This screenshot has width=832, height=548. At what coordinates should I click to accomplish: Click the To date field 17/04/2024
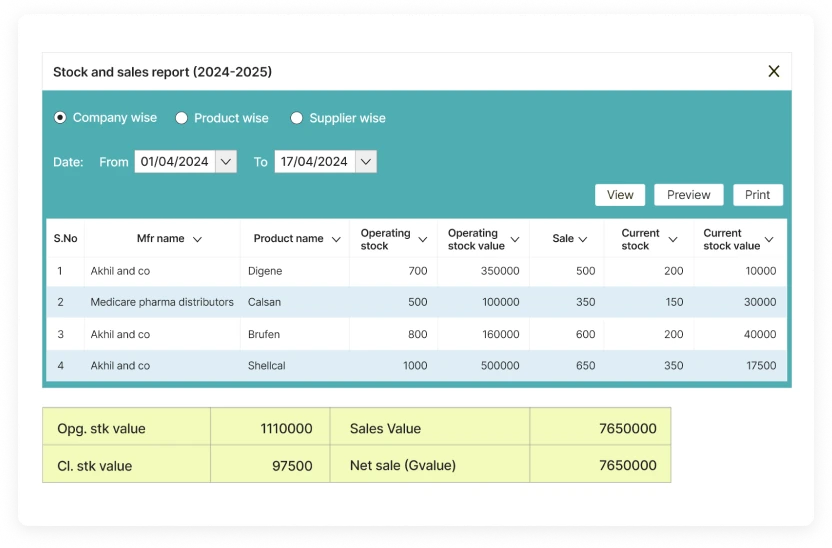314,162
